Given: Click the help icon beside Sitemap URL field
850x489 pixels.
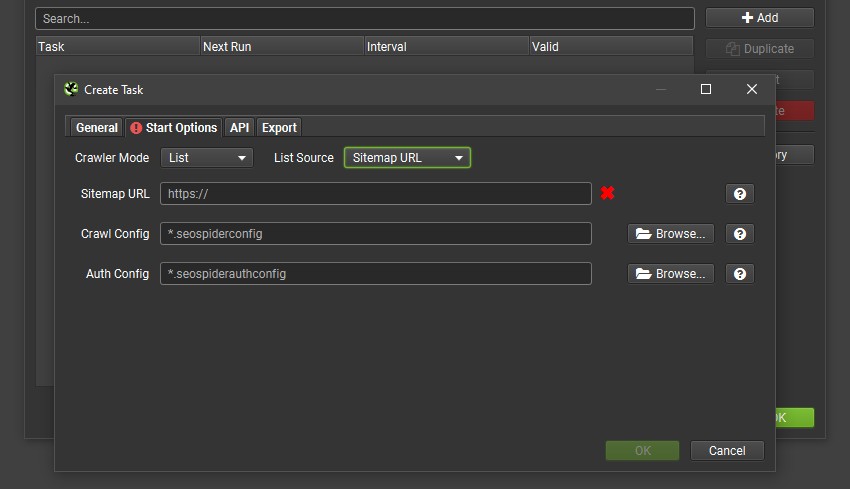Looking at the screenshot, I should 739,194.
